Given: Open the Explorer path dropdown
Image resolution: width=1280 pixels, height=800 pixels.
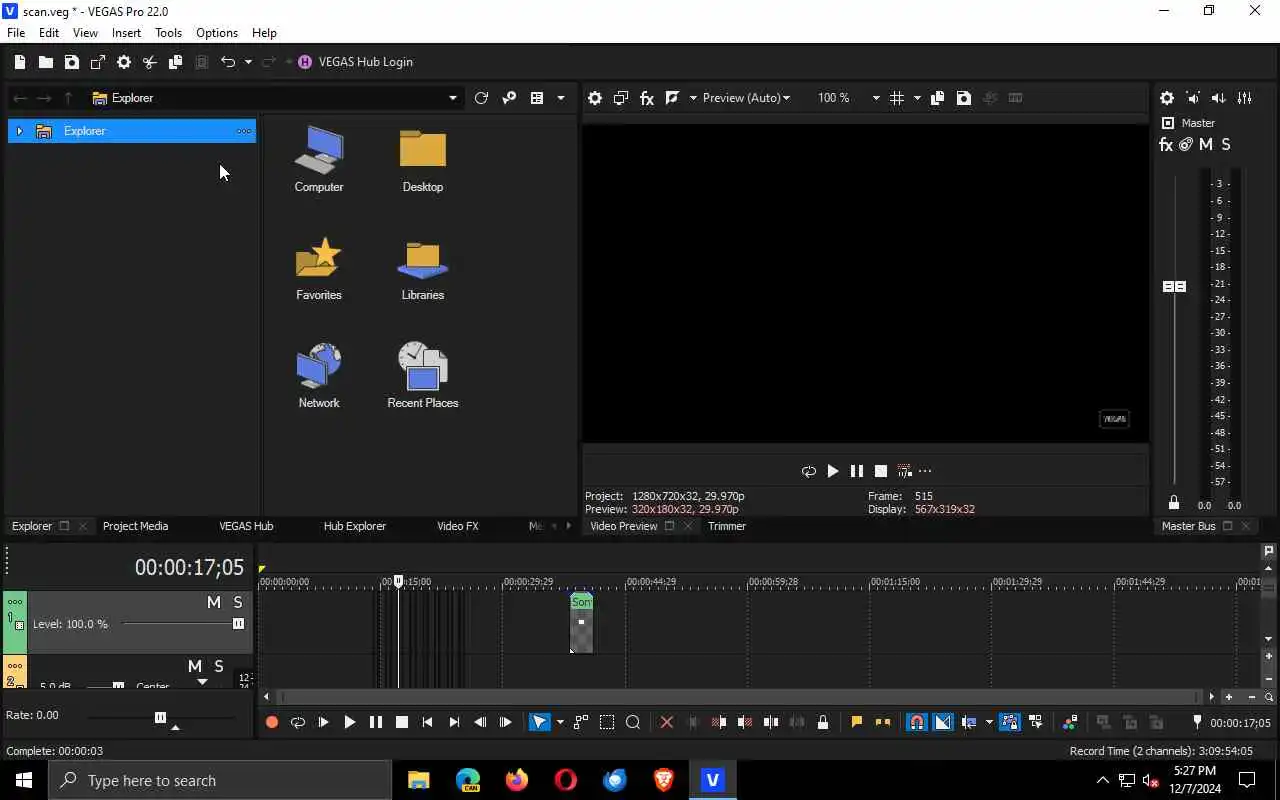Looking at the screenshot, I should coord(452,98).
